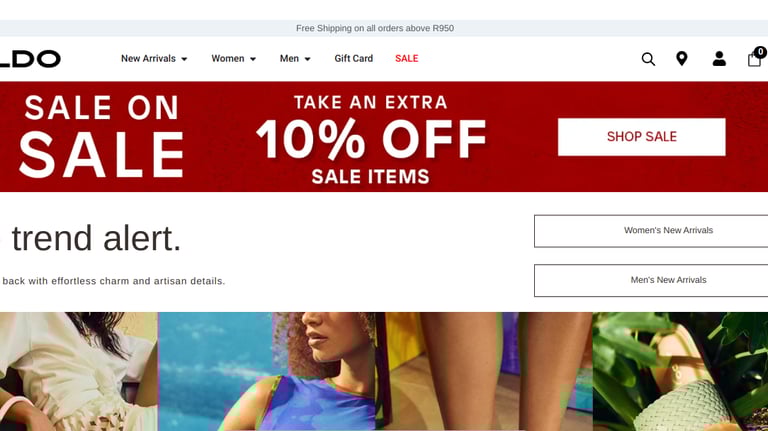This screenshot has width=768, height=431.
Task: Expand the Men dropdown arrow
Action: (x=308, y=59)
